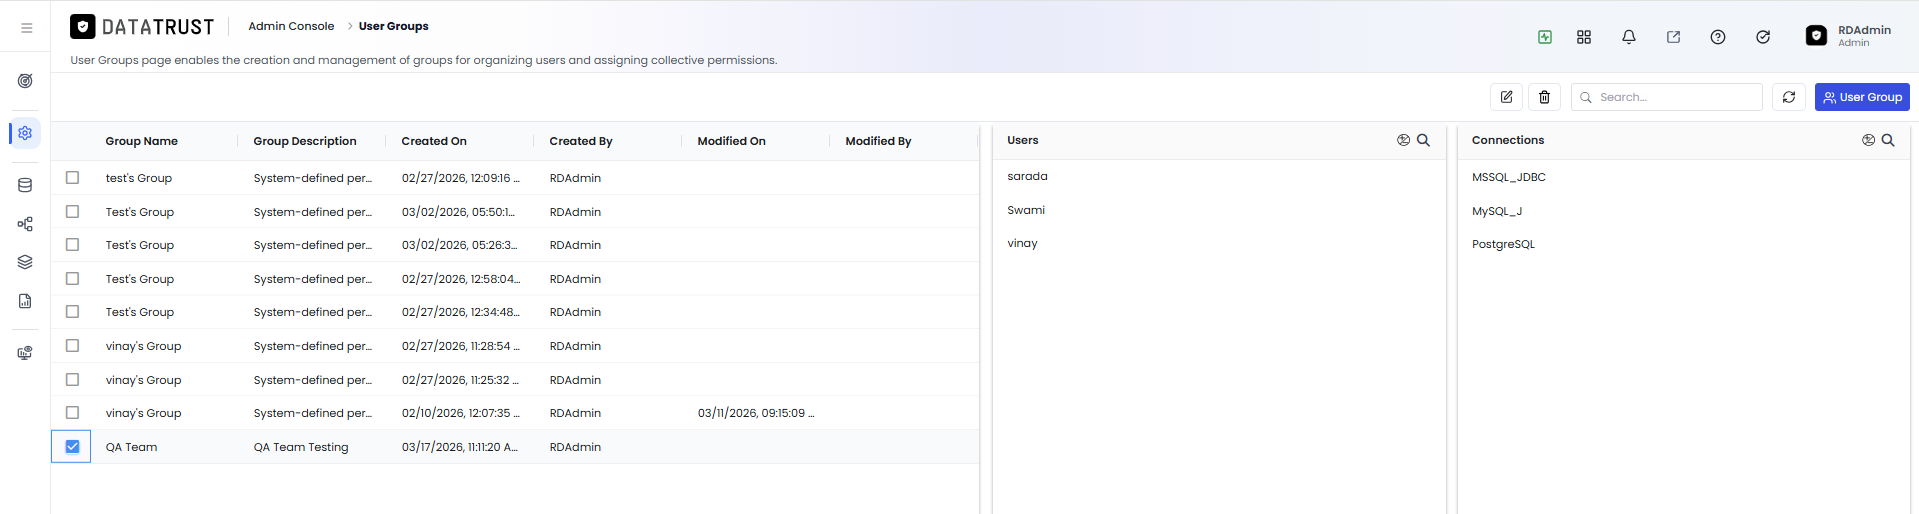Select MySQL_J connection

1496,211
